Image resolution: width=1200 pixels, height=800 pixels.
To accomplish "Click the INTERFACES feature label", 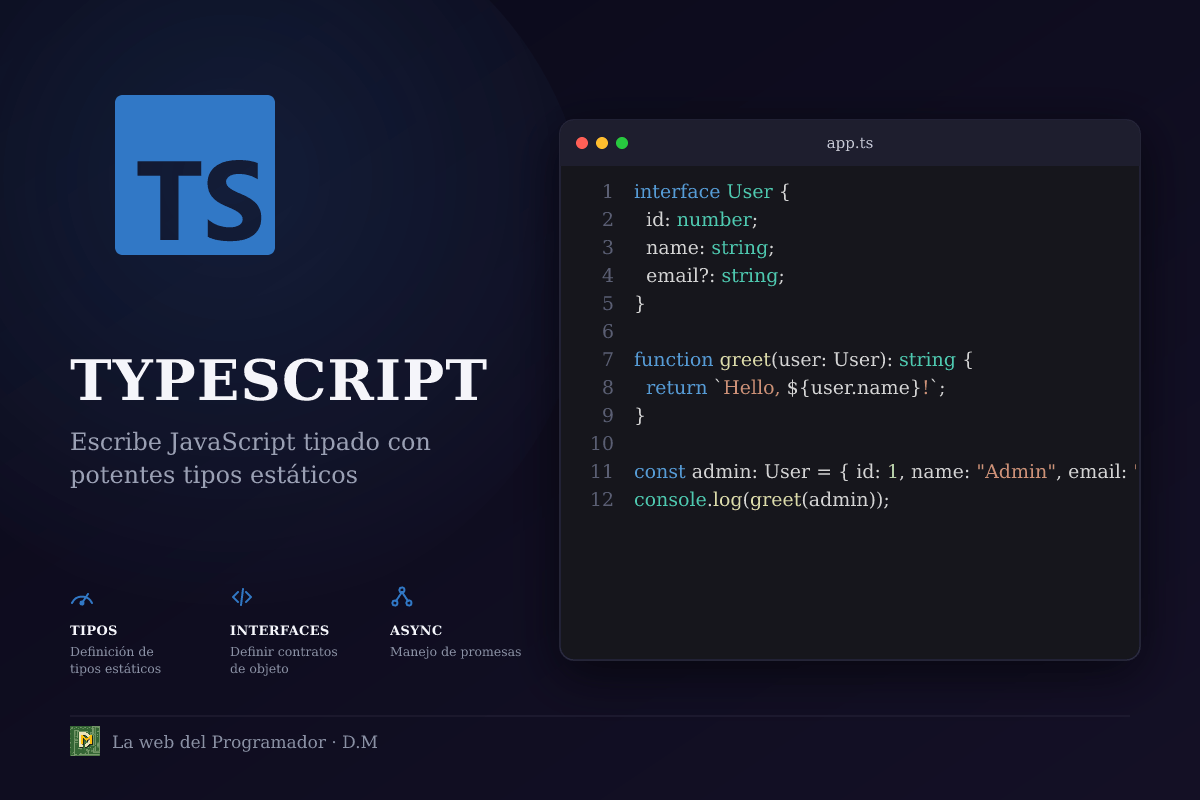I will (x=280, y=630).
